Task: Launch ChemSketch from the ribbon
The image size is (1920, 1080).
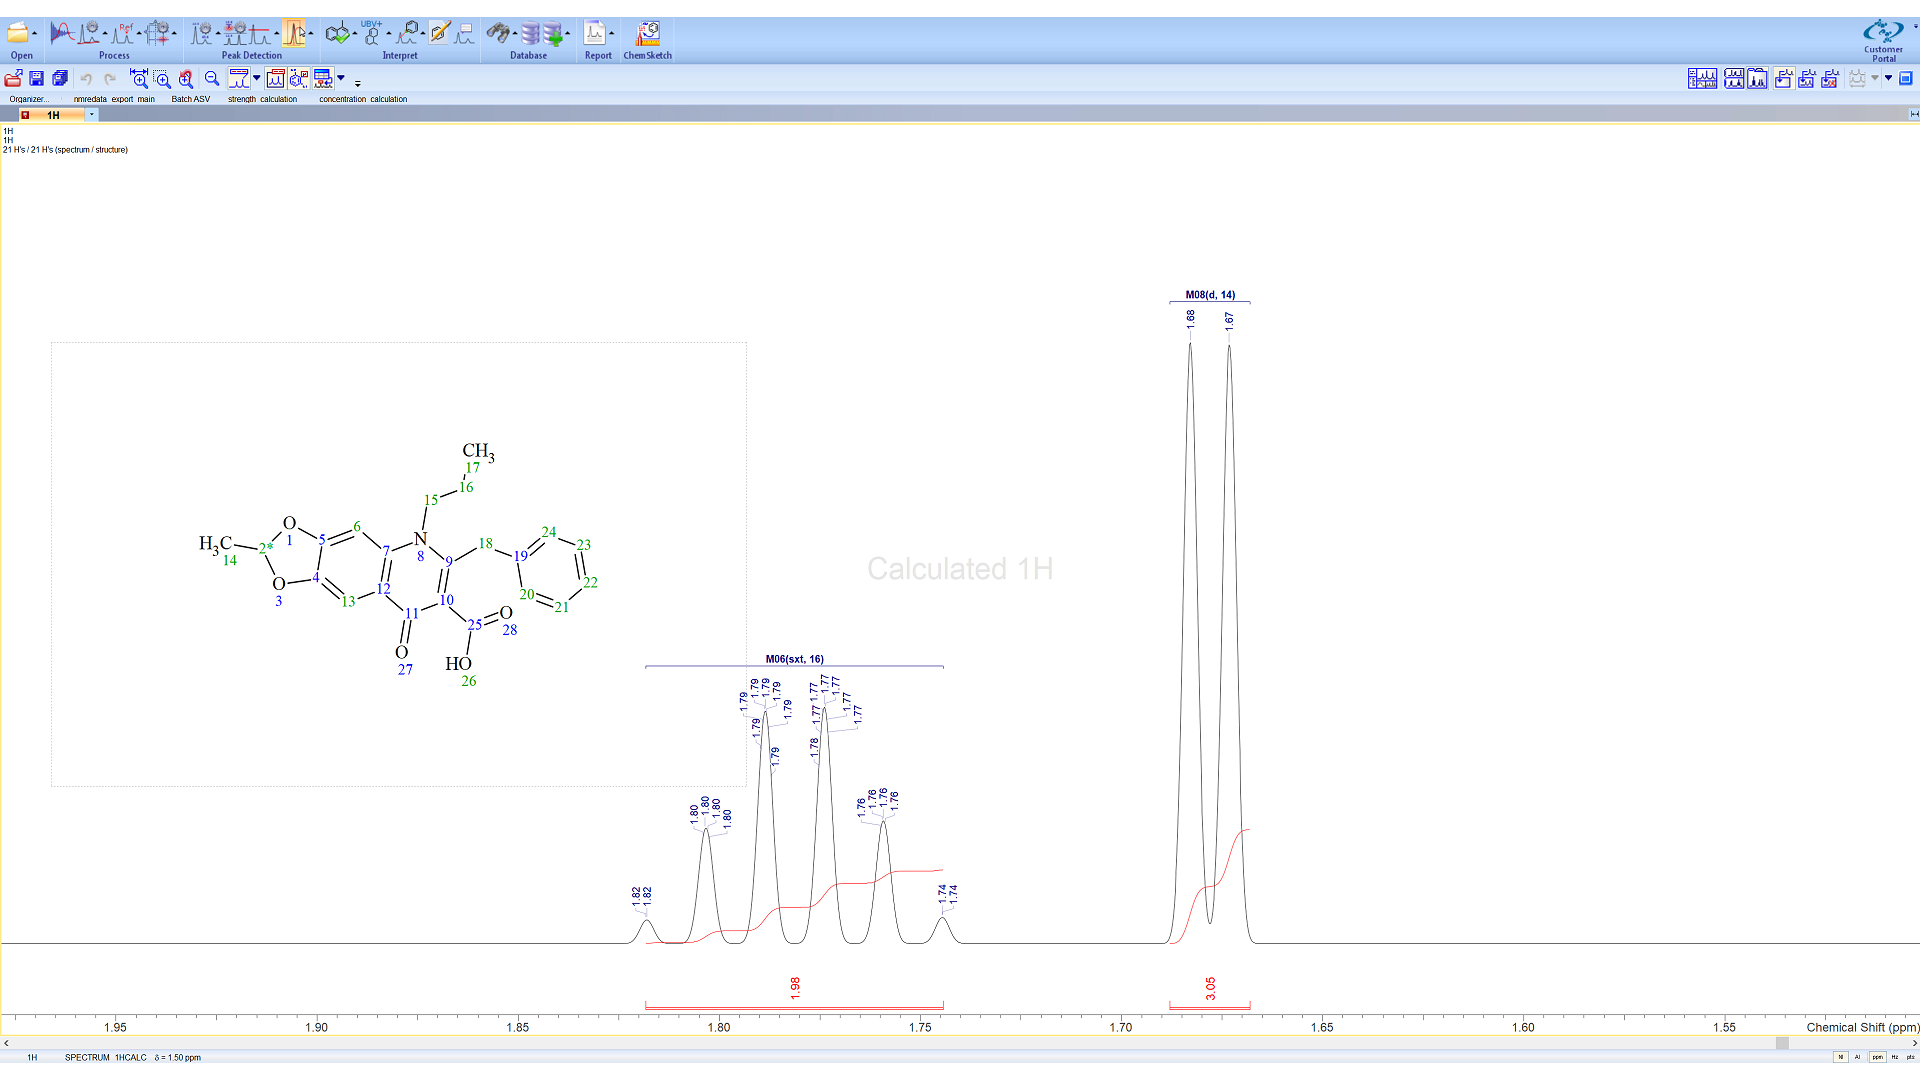Action: (x=648, y=33)
